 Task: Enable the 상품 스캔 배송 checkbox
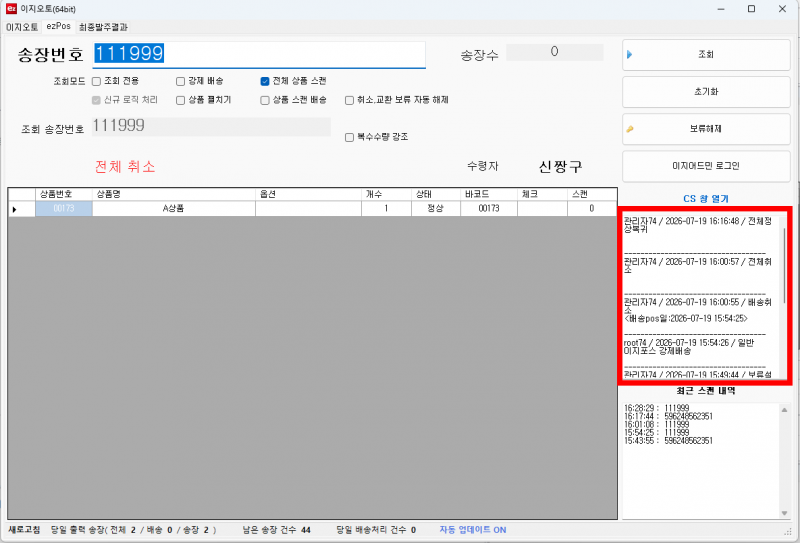click(x=265, y=100)
